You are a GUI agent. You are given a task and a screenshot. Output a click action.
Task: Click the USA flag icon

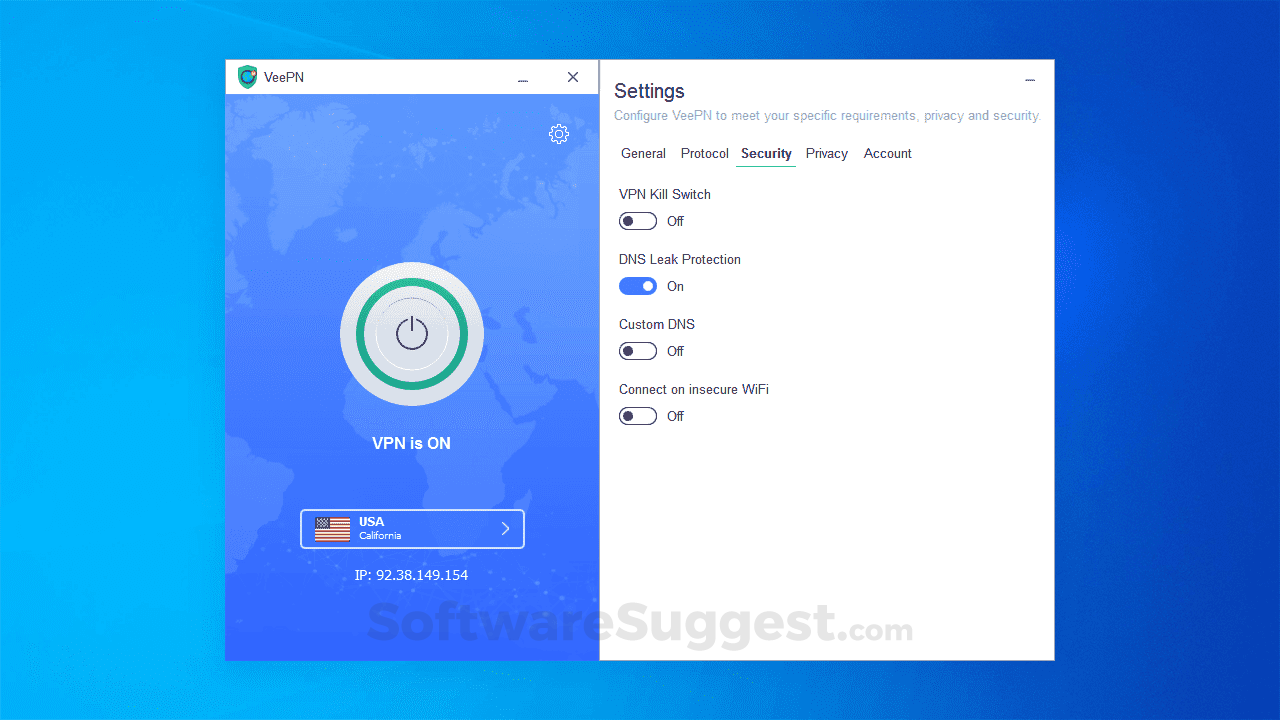click(331, 528)
